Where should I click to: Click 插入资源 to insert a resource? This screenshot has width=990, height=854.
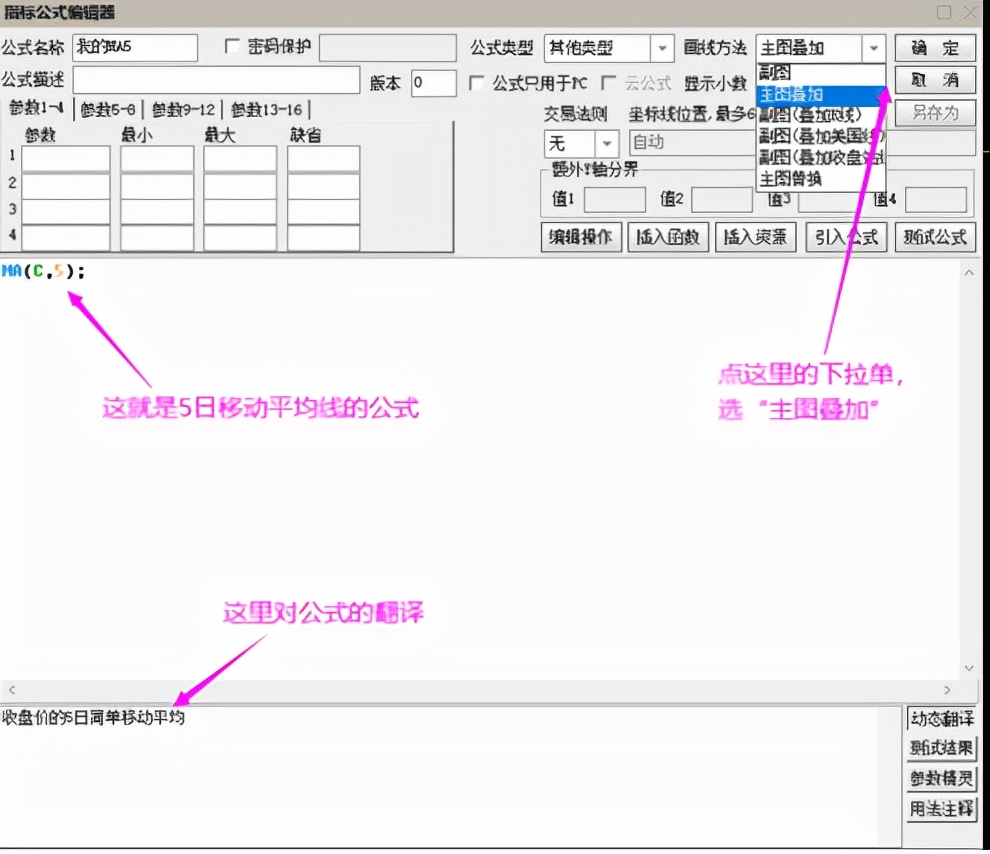tap(755, 237)
